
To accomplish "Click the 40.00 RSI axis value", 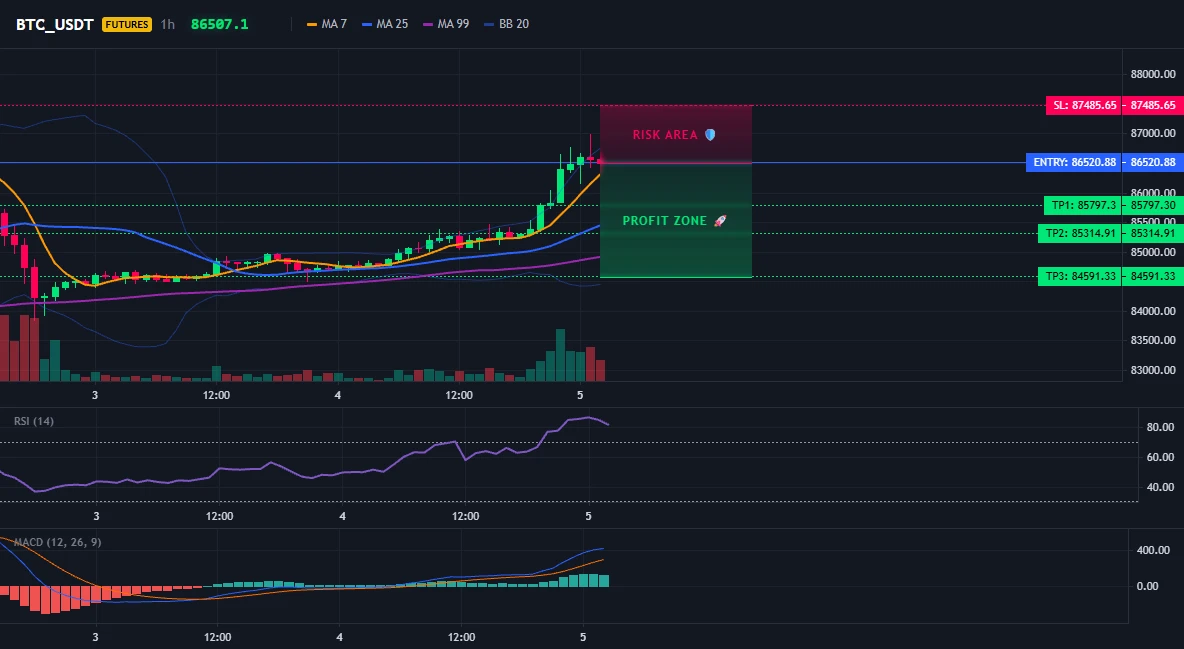I will coord(1160,487).
